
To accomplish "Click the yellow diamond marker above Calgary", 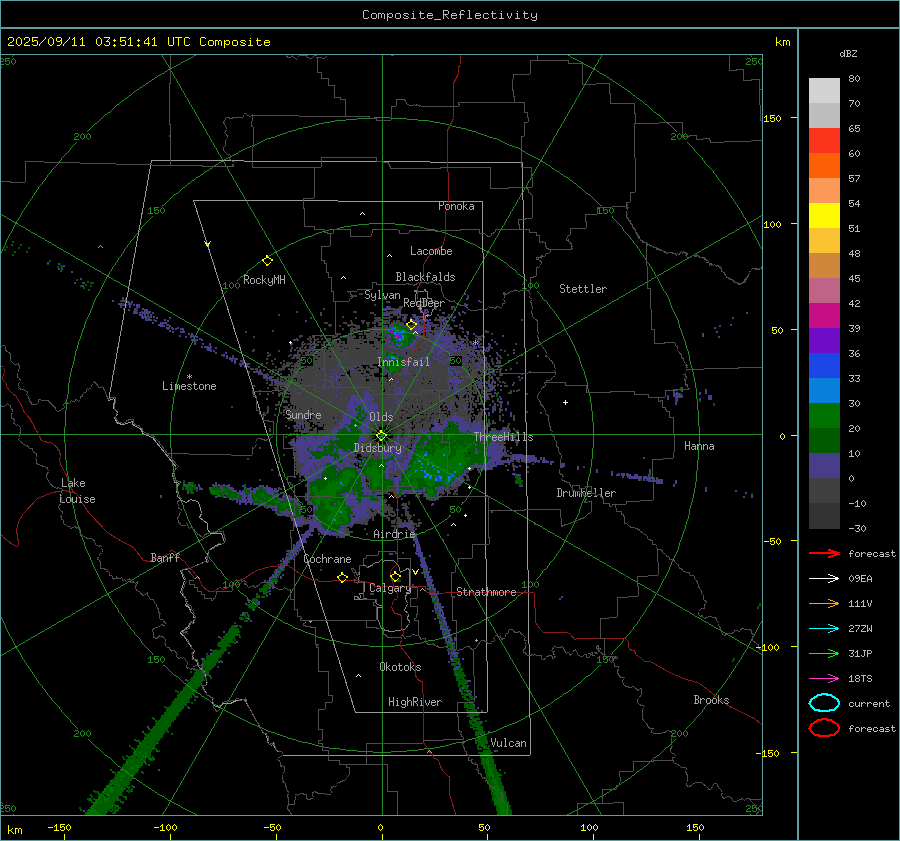I will coord(395,576).
